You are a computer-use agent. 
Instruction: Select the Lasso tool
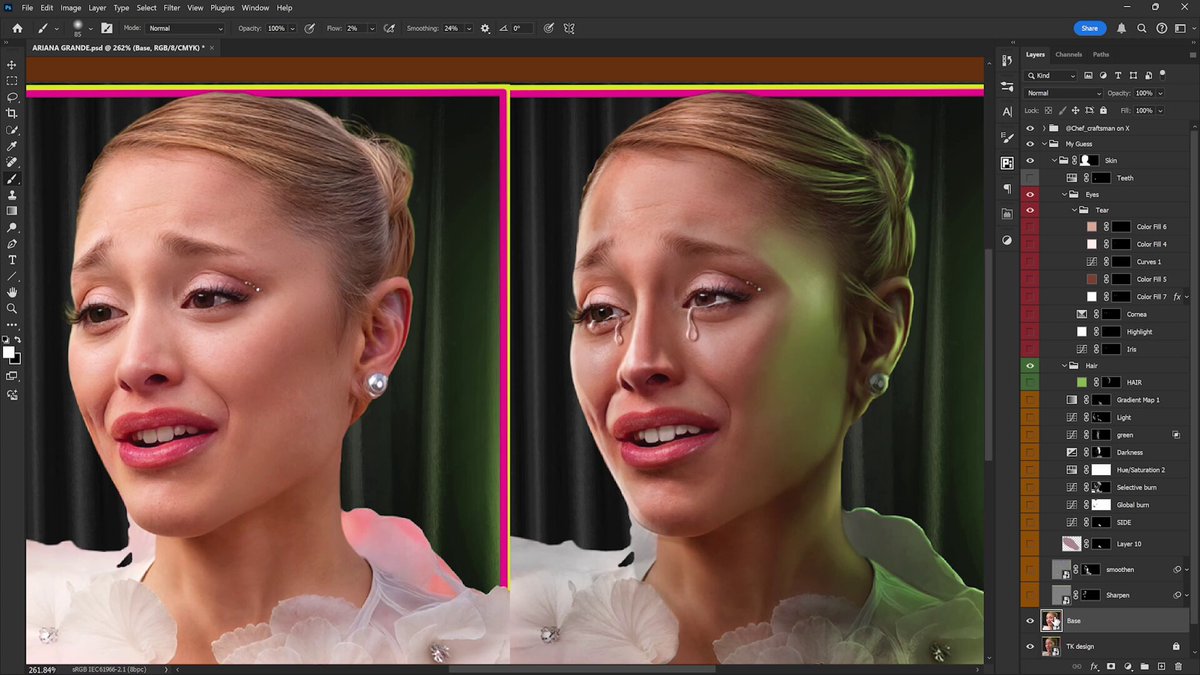12,97
